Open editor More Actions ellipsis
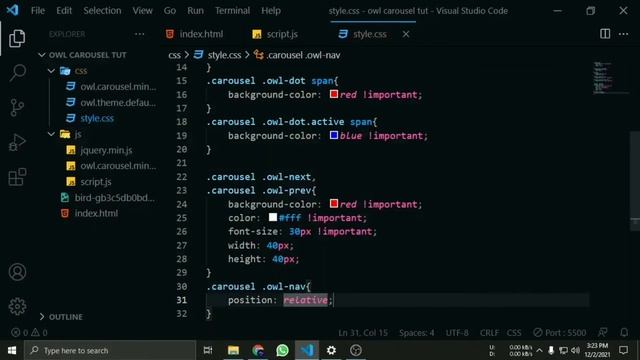 623,34
